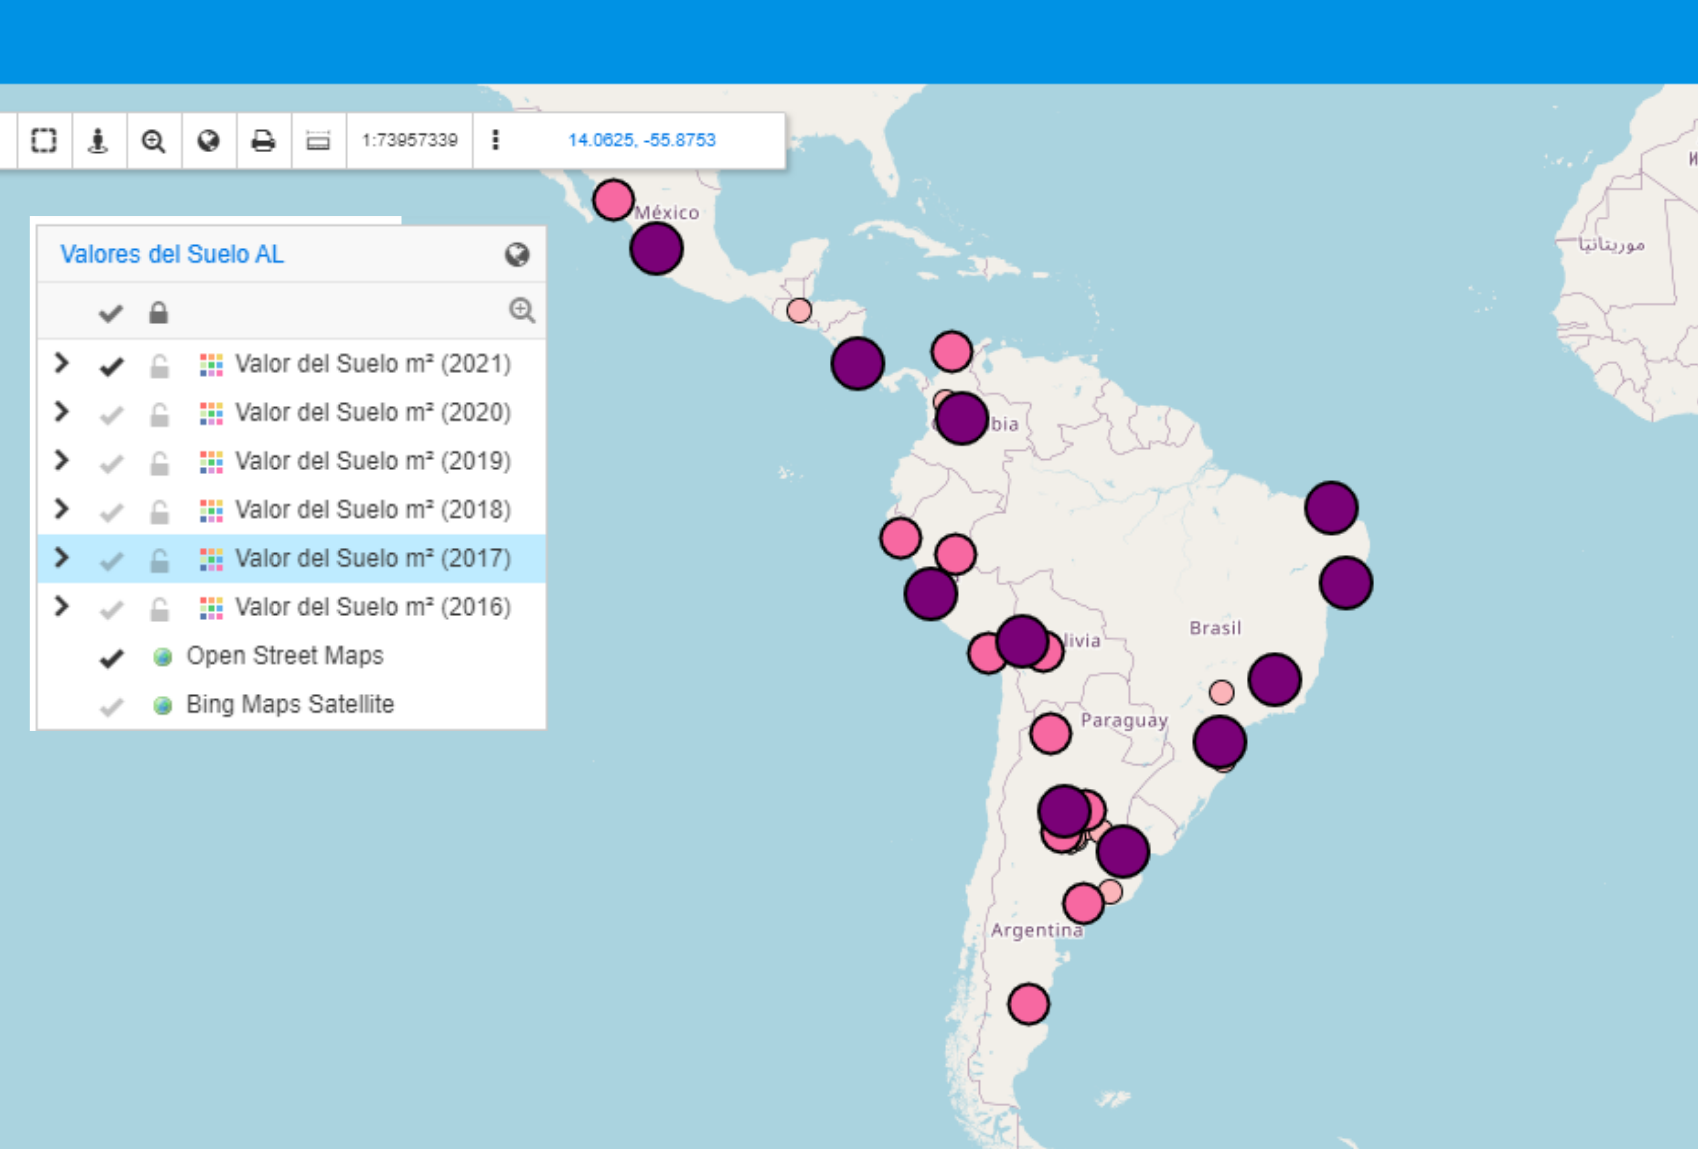Image resolution: width=1698 pixels, height=1149 pixels.
Task: Toggle visibility of Valor del Suelo 2021
Action: pos(111,366)
